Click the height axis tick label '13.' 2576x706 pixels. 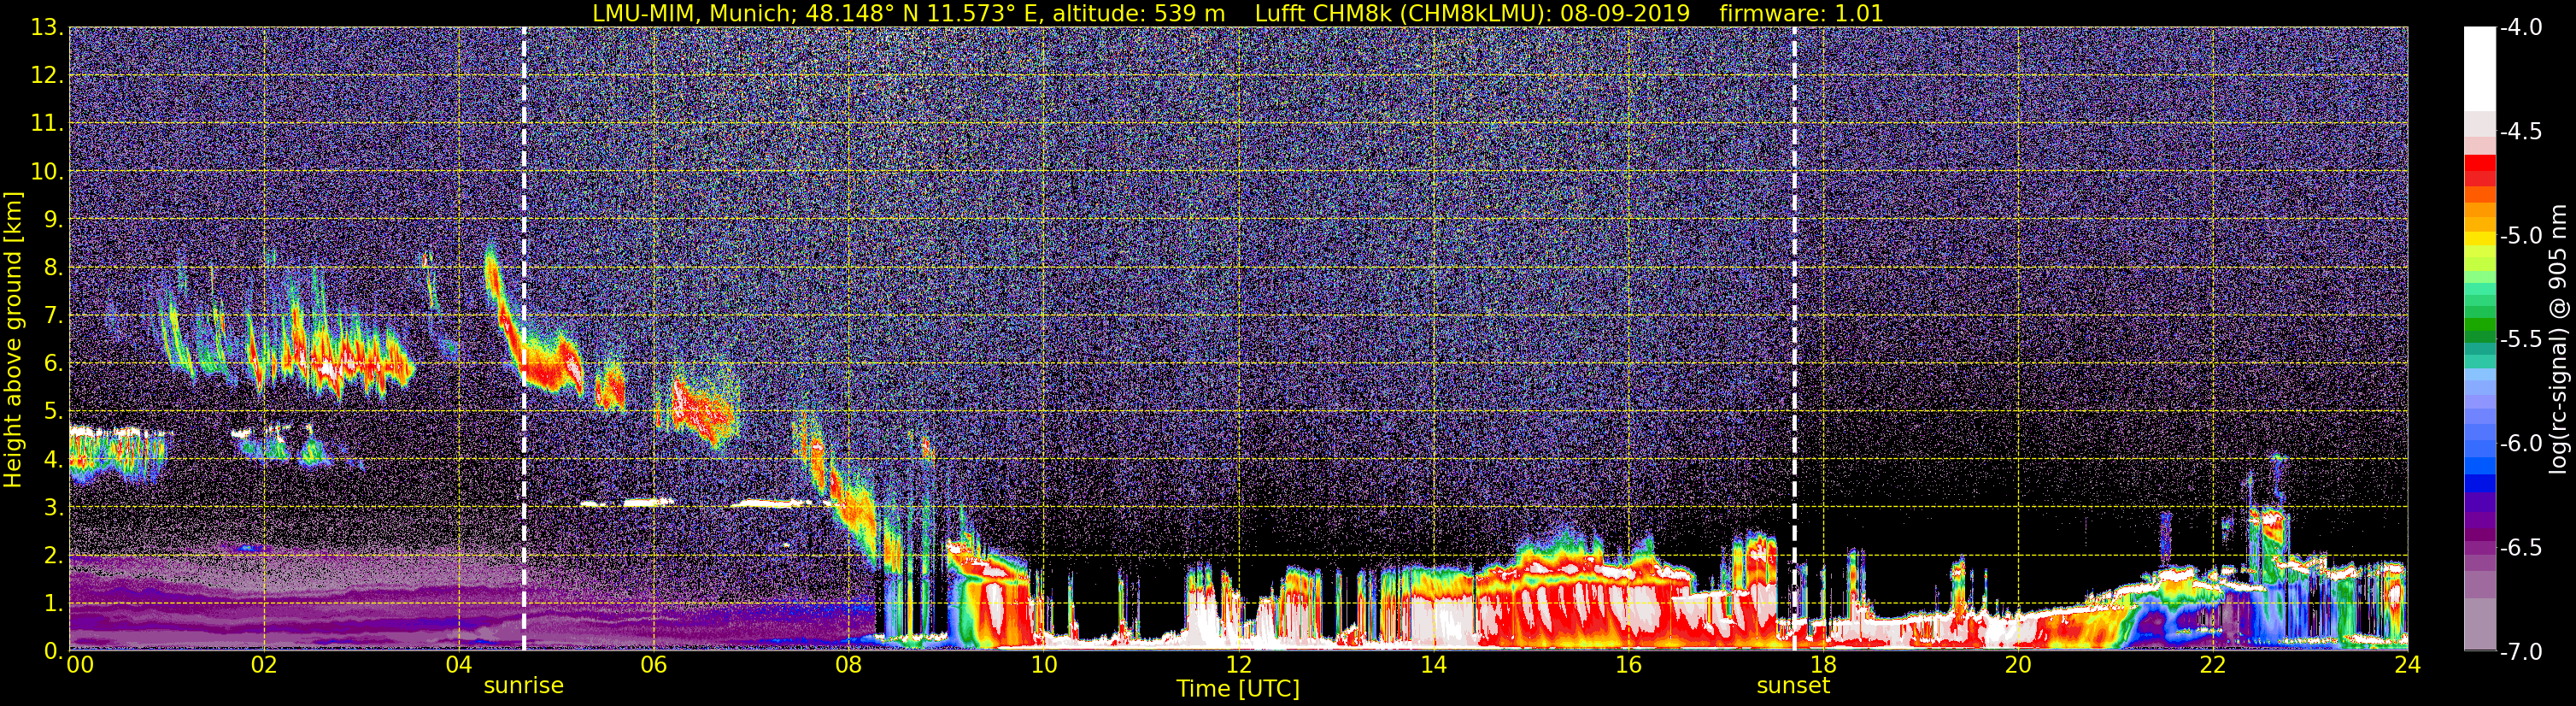point(47,28)
